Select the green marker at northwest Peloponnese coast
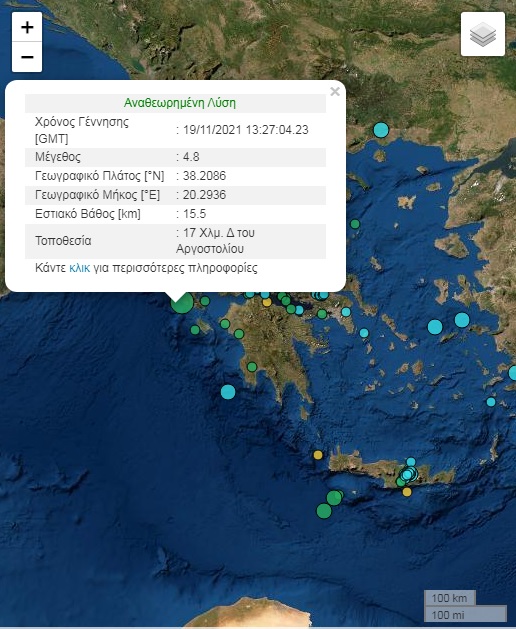The width and height of the screenshot is (516, 629). [x=225, y=324]
